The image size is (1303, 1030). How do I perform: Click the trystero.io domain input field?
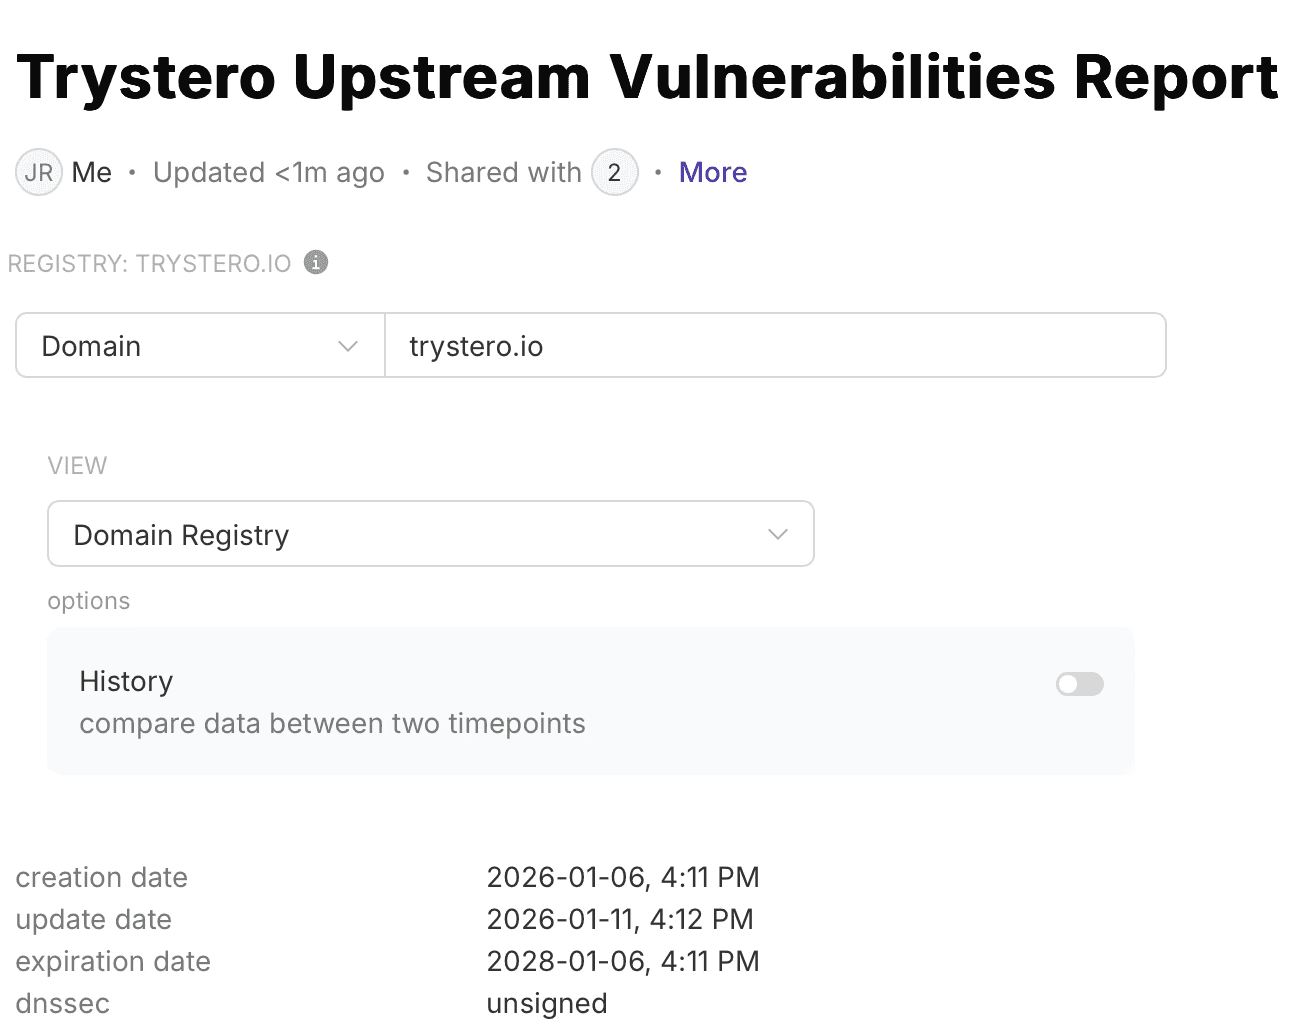point(775,345)
